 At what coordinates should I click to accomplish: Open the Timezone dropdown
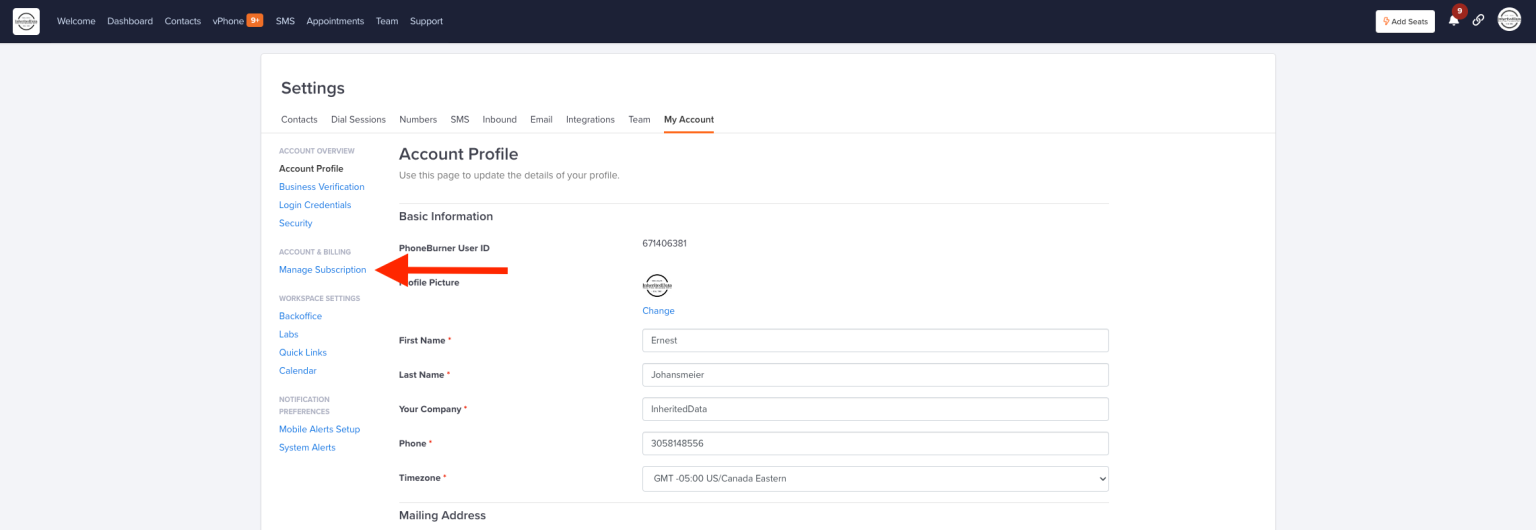tap(875, 478)
